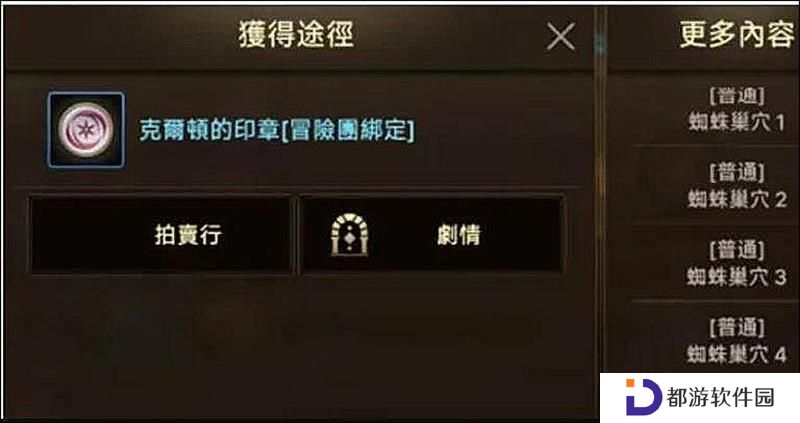Click the [普通] tag above 蜘蛛巢穴 3
This screenshot has height=423, width=800.
pyautogui.click(x=737, y=251)
